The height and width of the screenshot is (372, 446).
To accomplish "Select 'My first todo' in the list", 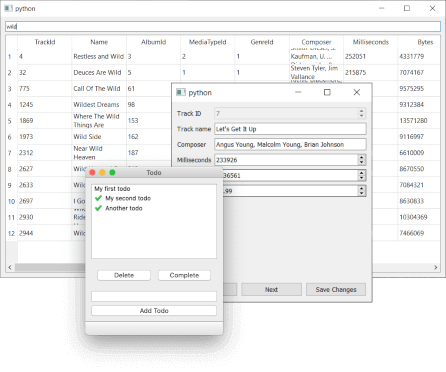I will click(x=112, y=189).
